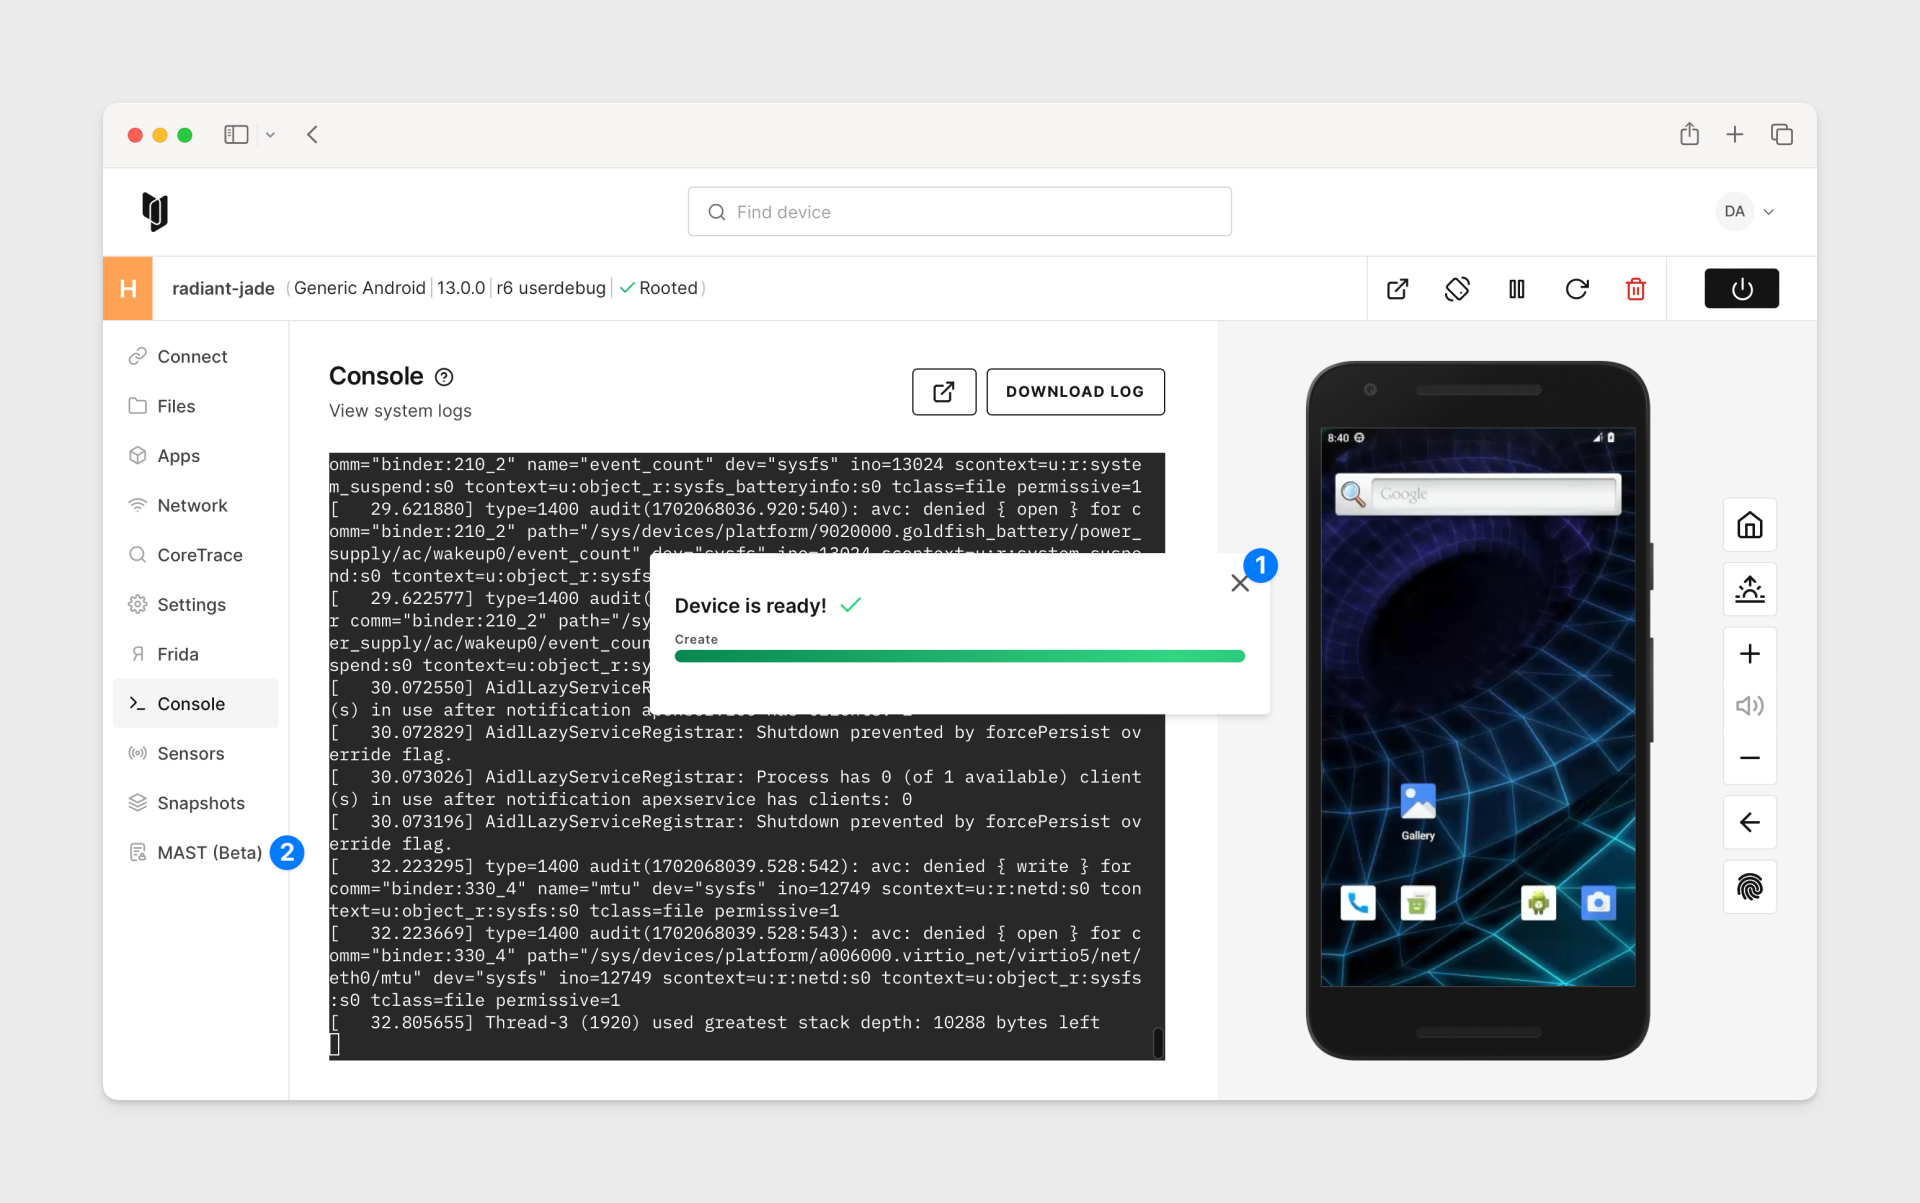Open the console in a new window
The image size is (1920, 1203).
(943, 391)
